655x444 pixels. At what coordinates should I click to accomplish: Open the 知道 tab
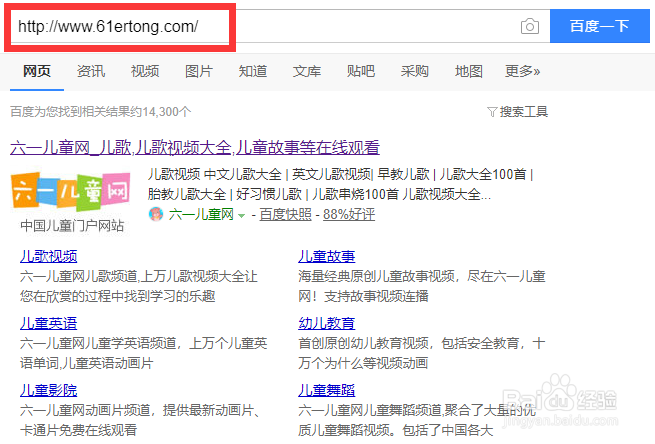pyautogui.click(x=253, y=71)
